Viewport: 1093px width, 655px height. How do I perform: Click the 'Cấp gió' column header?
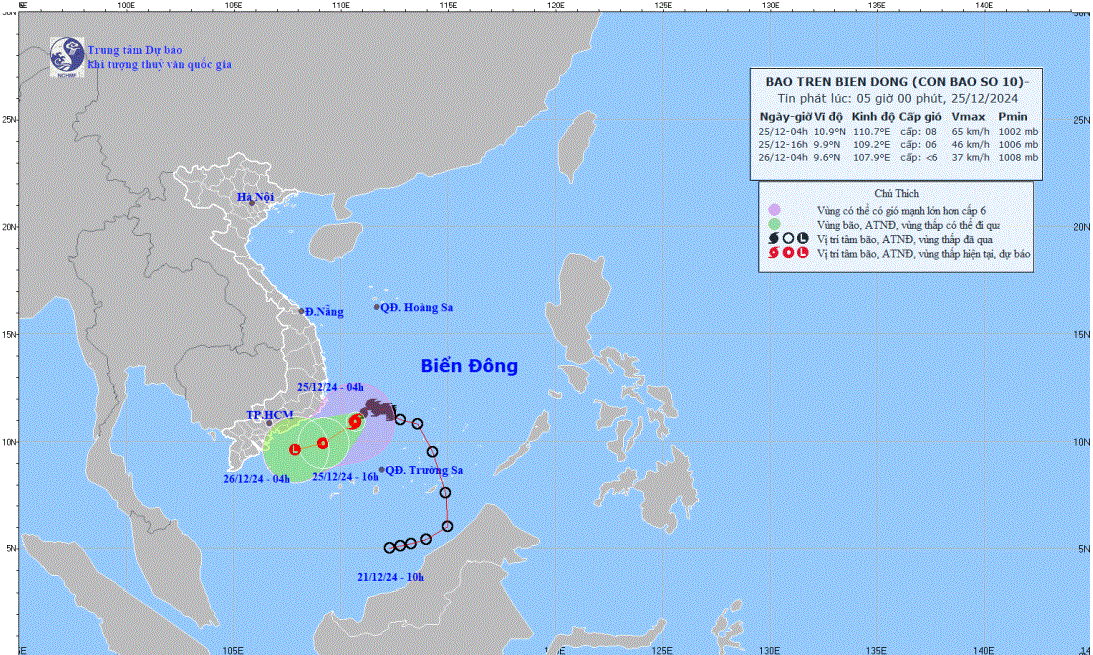[x=919, y=117]
